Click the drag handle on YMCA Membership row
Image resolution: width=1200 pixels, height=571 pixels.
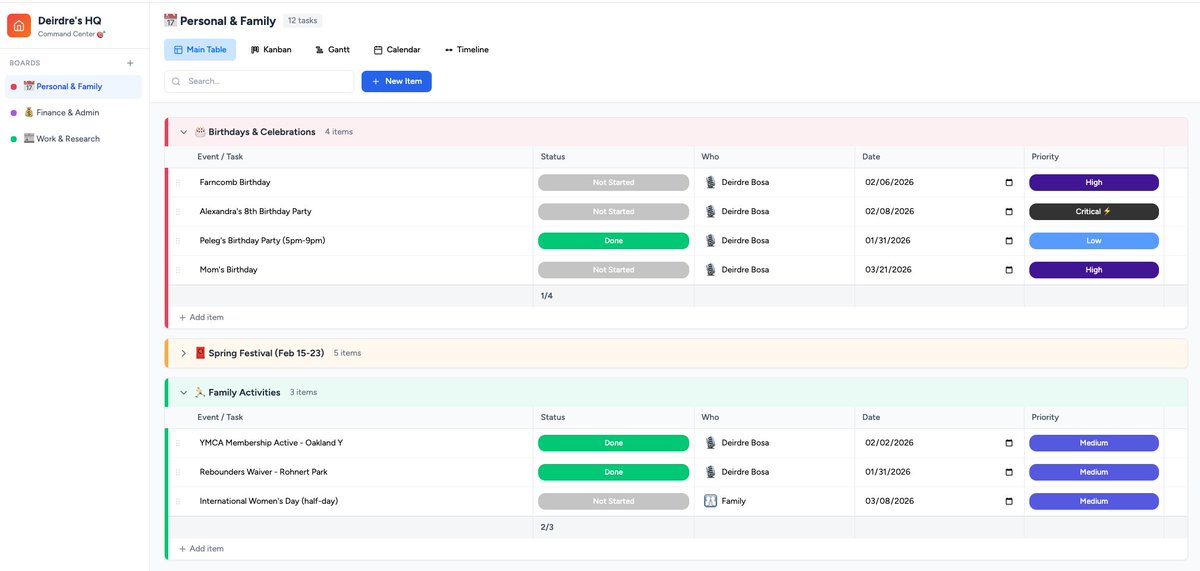[179, 443]
